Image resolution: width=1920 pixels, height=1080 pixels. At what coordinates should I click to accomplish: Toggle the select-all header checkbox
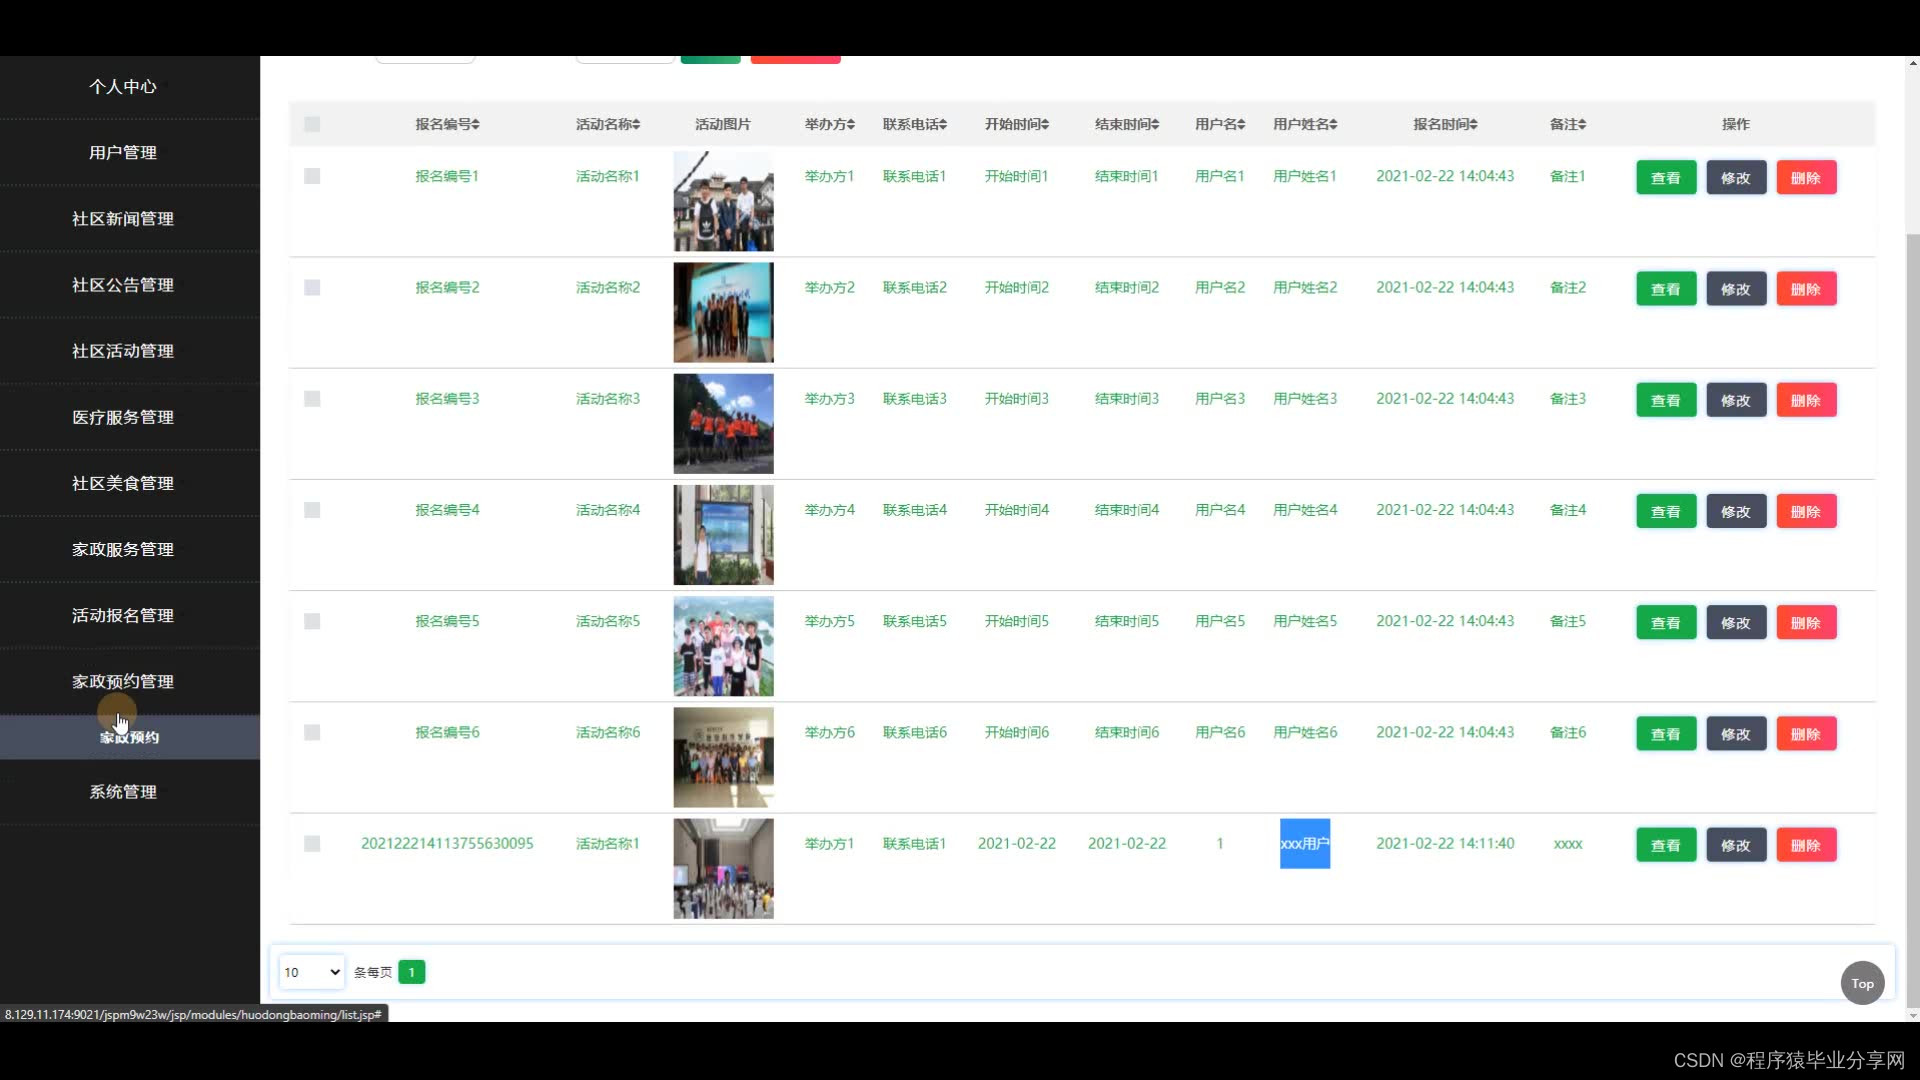312,124
